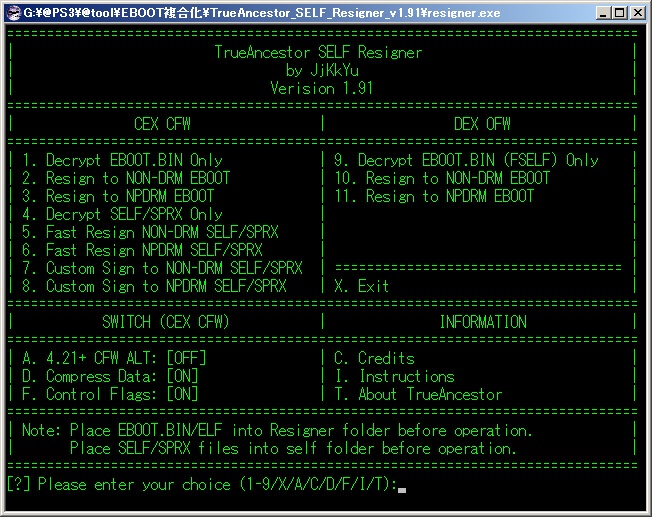The width and height of the screenshot is (652, 517).
Task: Select DEX option '11. Resign to NPDRM EBOOT'
Action: (434, 196)
